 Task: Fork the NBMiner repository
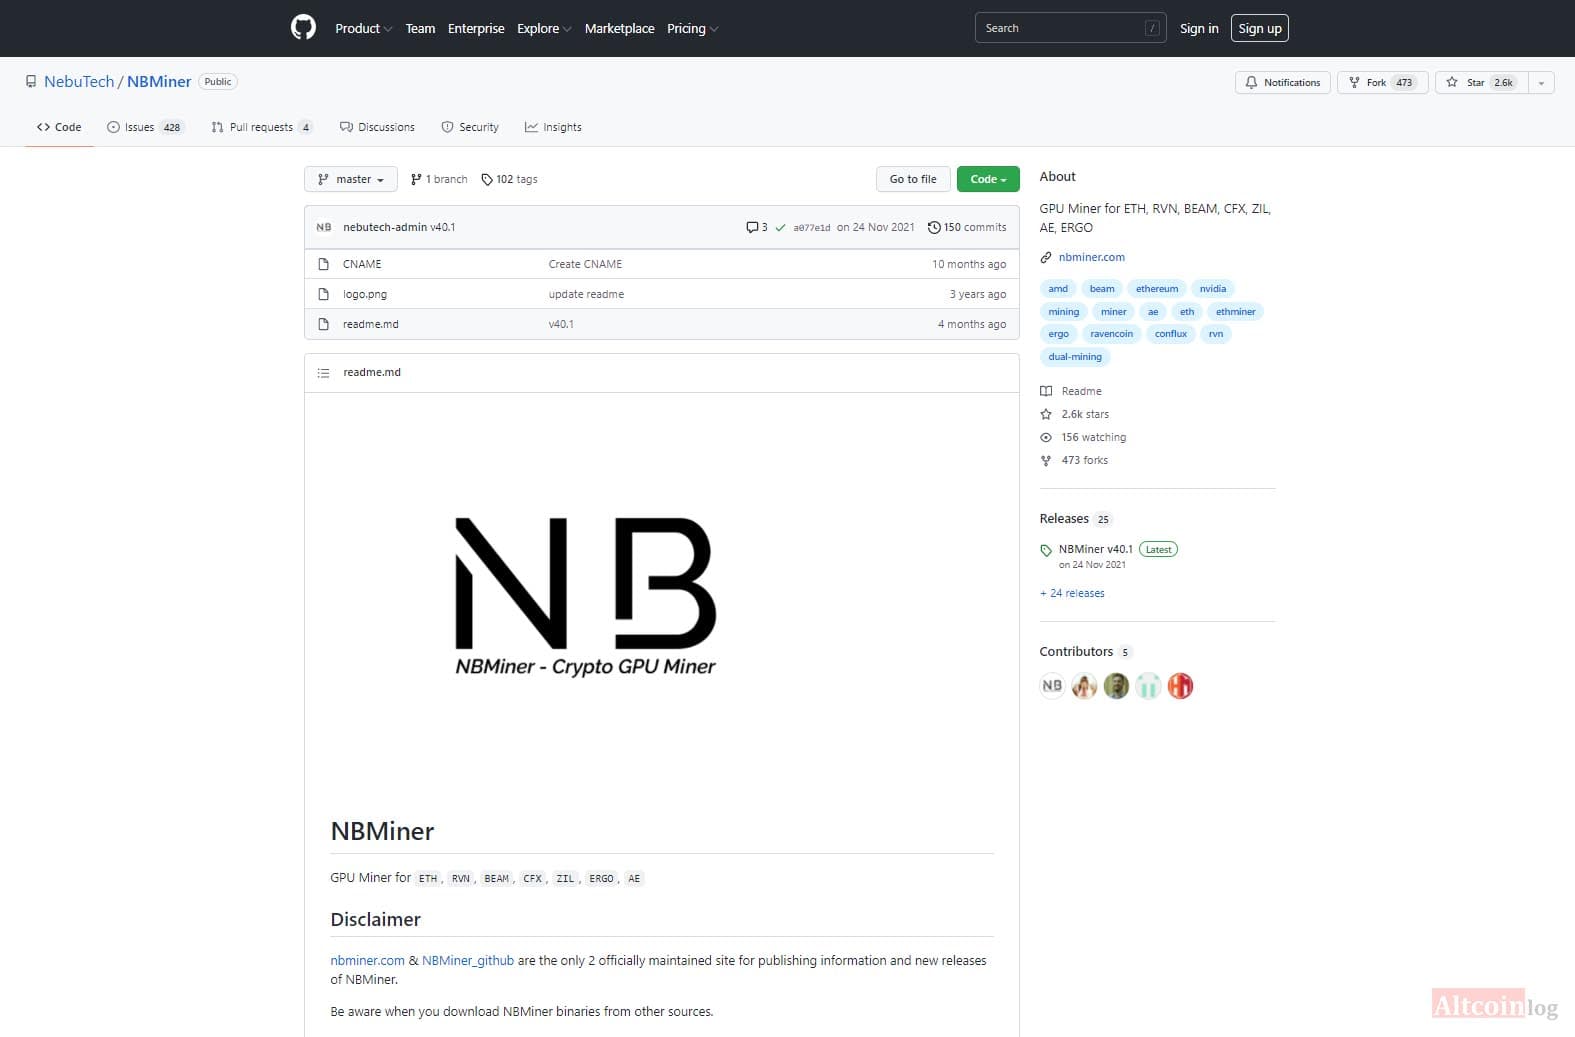(x=1382, y=83)
